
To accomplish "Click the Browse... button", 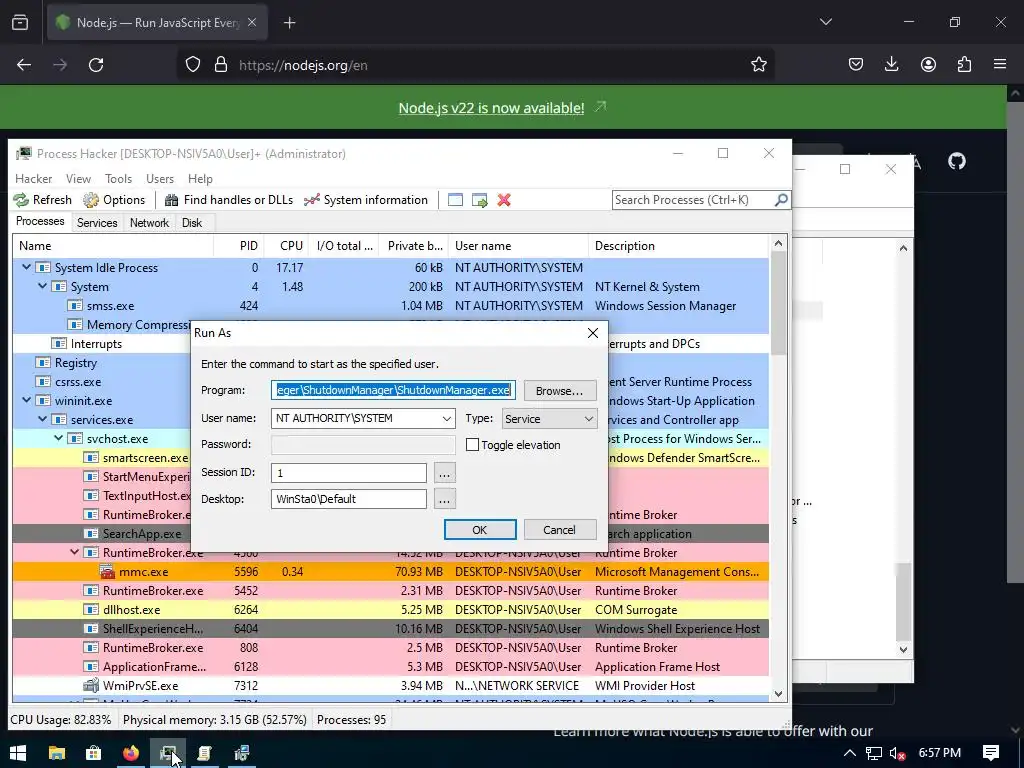I will (x=560, y=391).
